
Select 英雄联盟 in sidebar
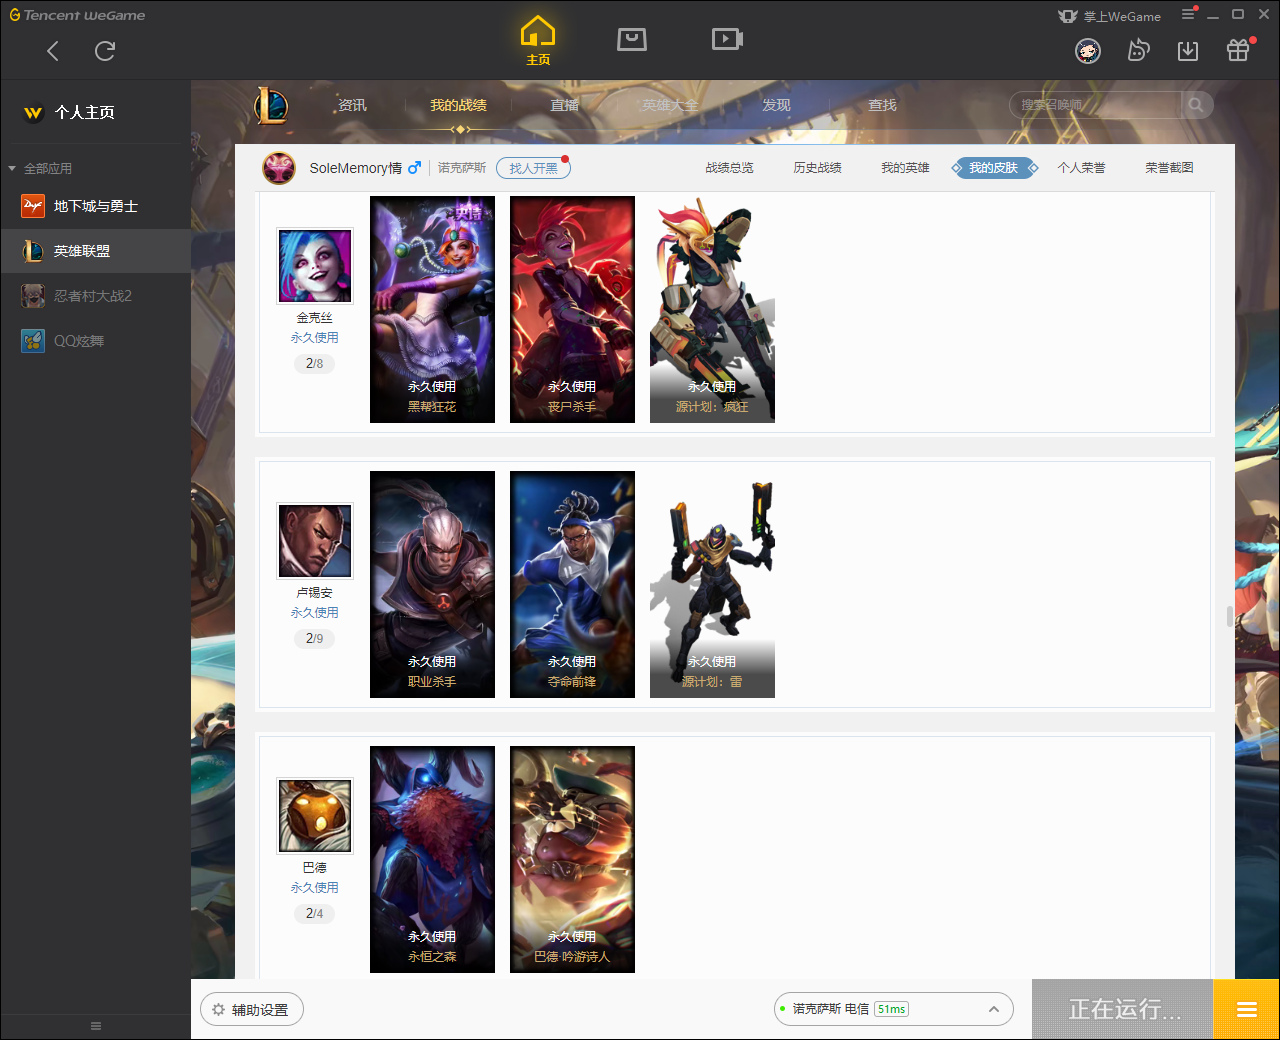point(95,251)
